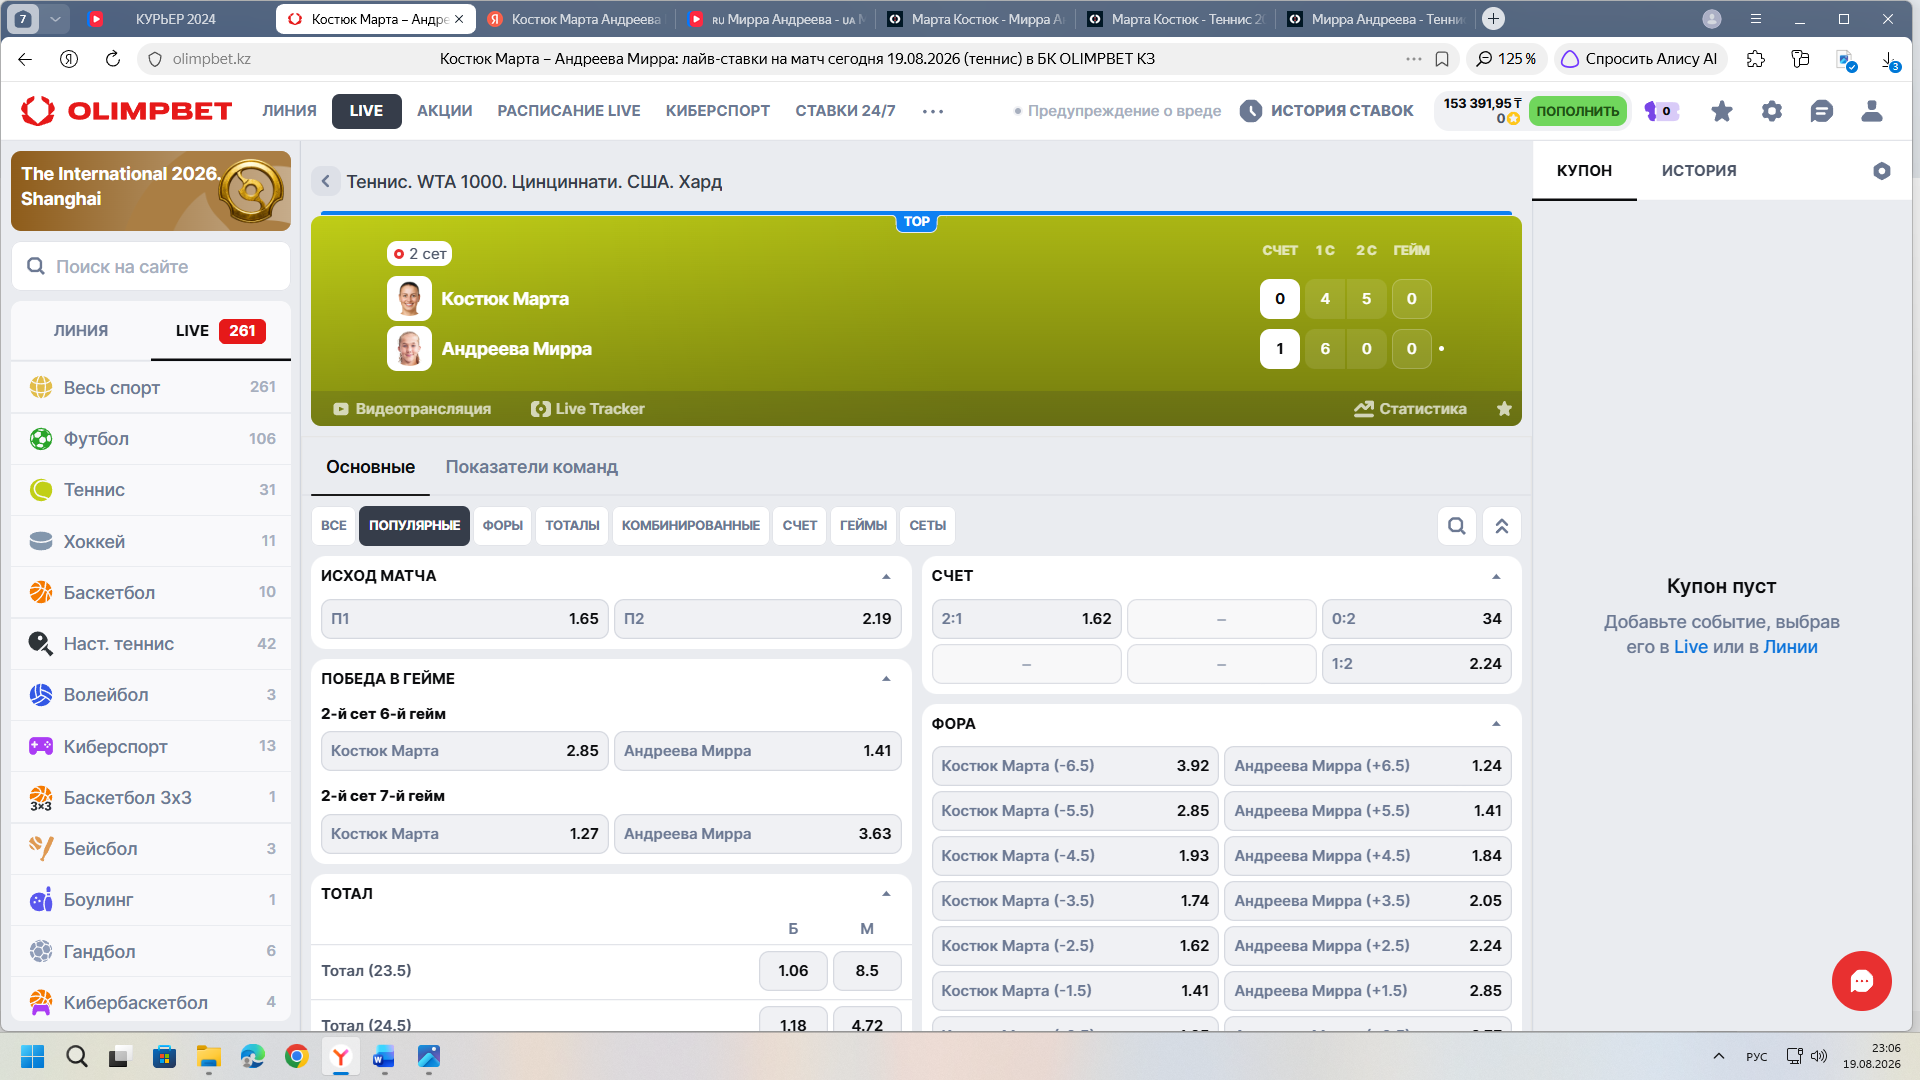Open Видеотрансляция video stream
Viewport: 1920px width, 1080px height.
point(412,409)
